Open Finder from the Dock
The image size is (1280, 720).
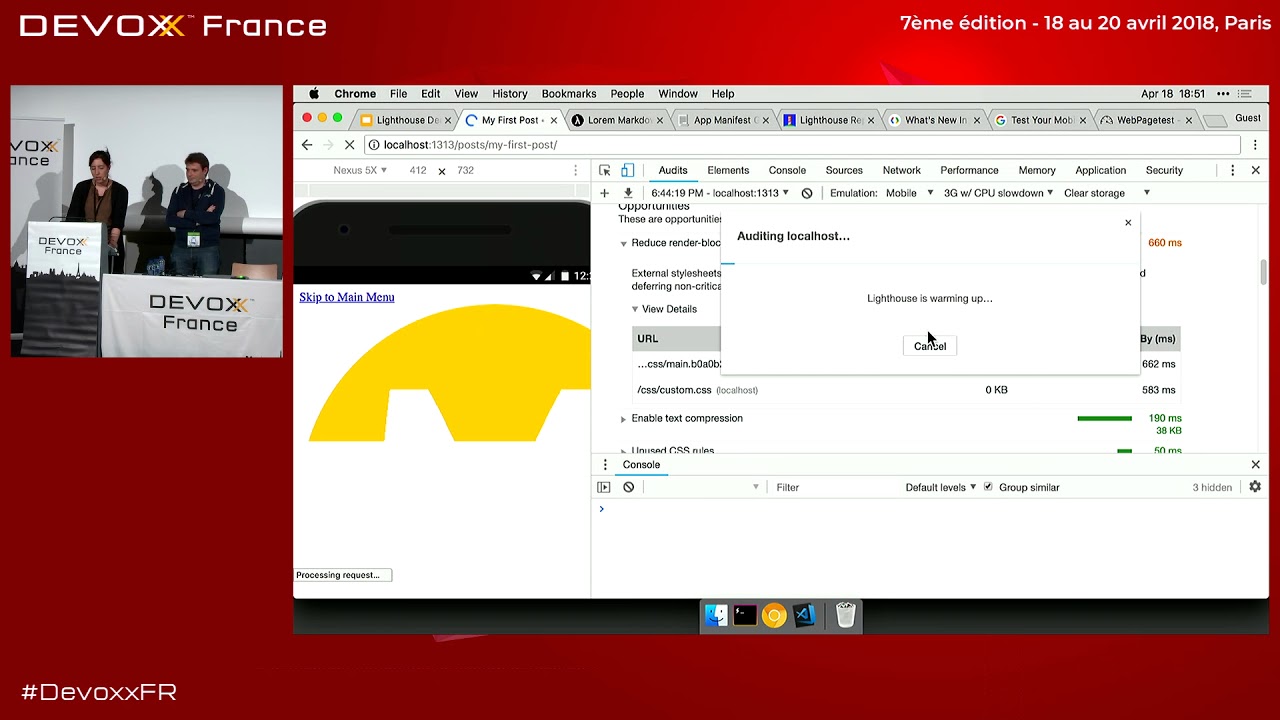coord(716,616)
